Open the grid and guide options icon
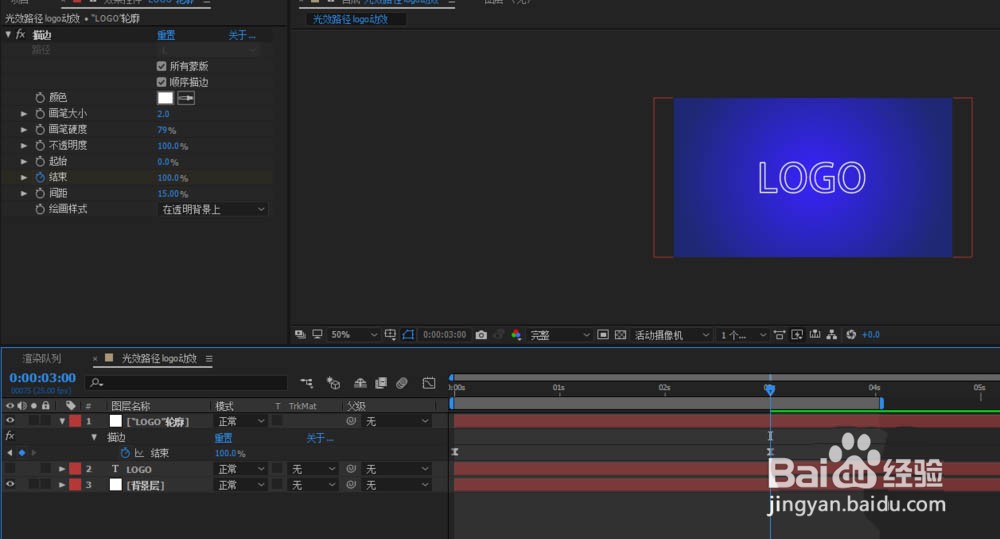The image size is (1000, 539). tap(390, 334)
